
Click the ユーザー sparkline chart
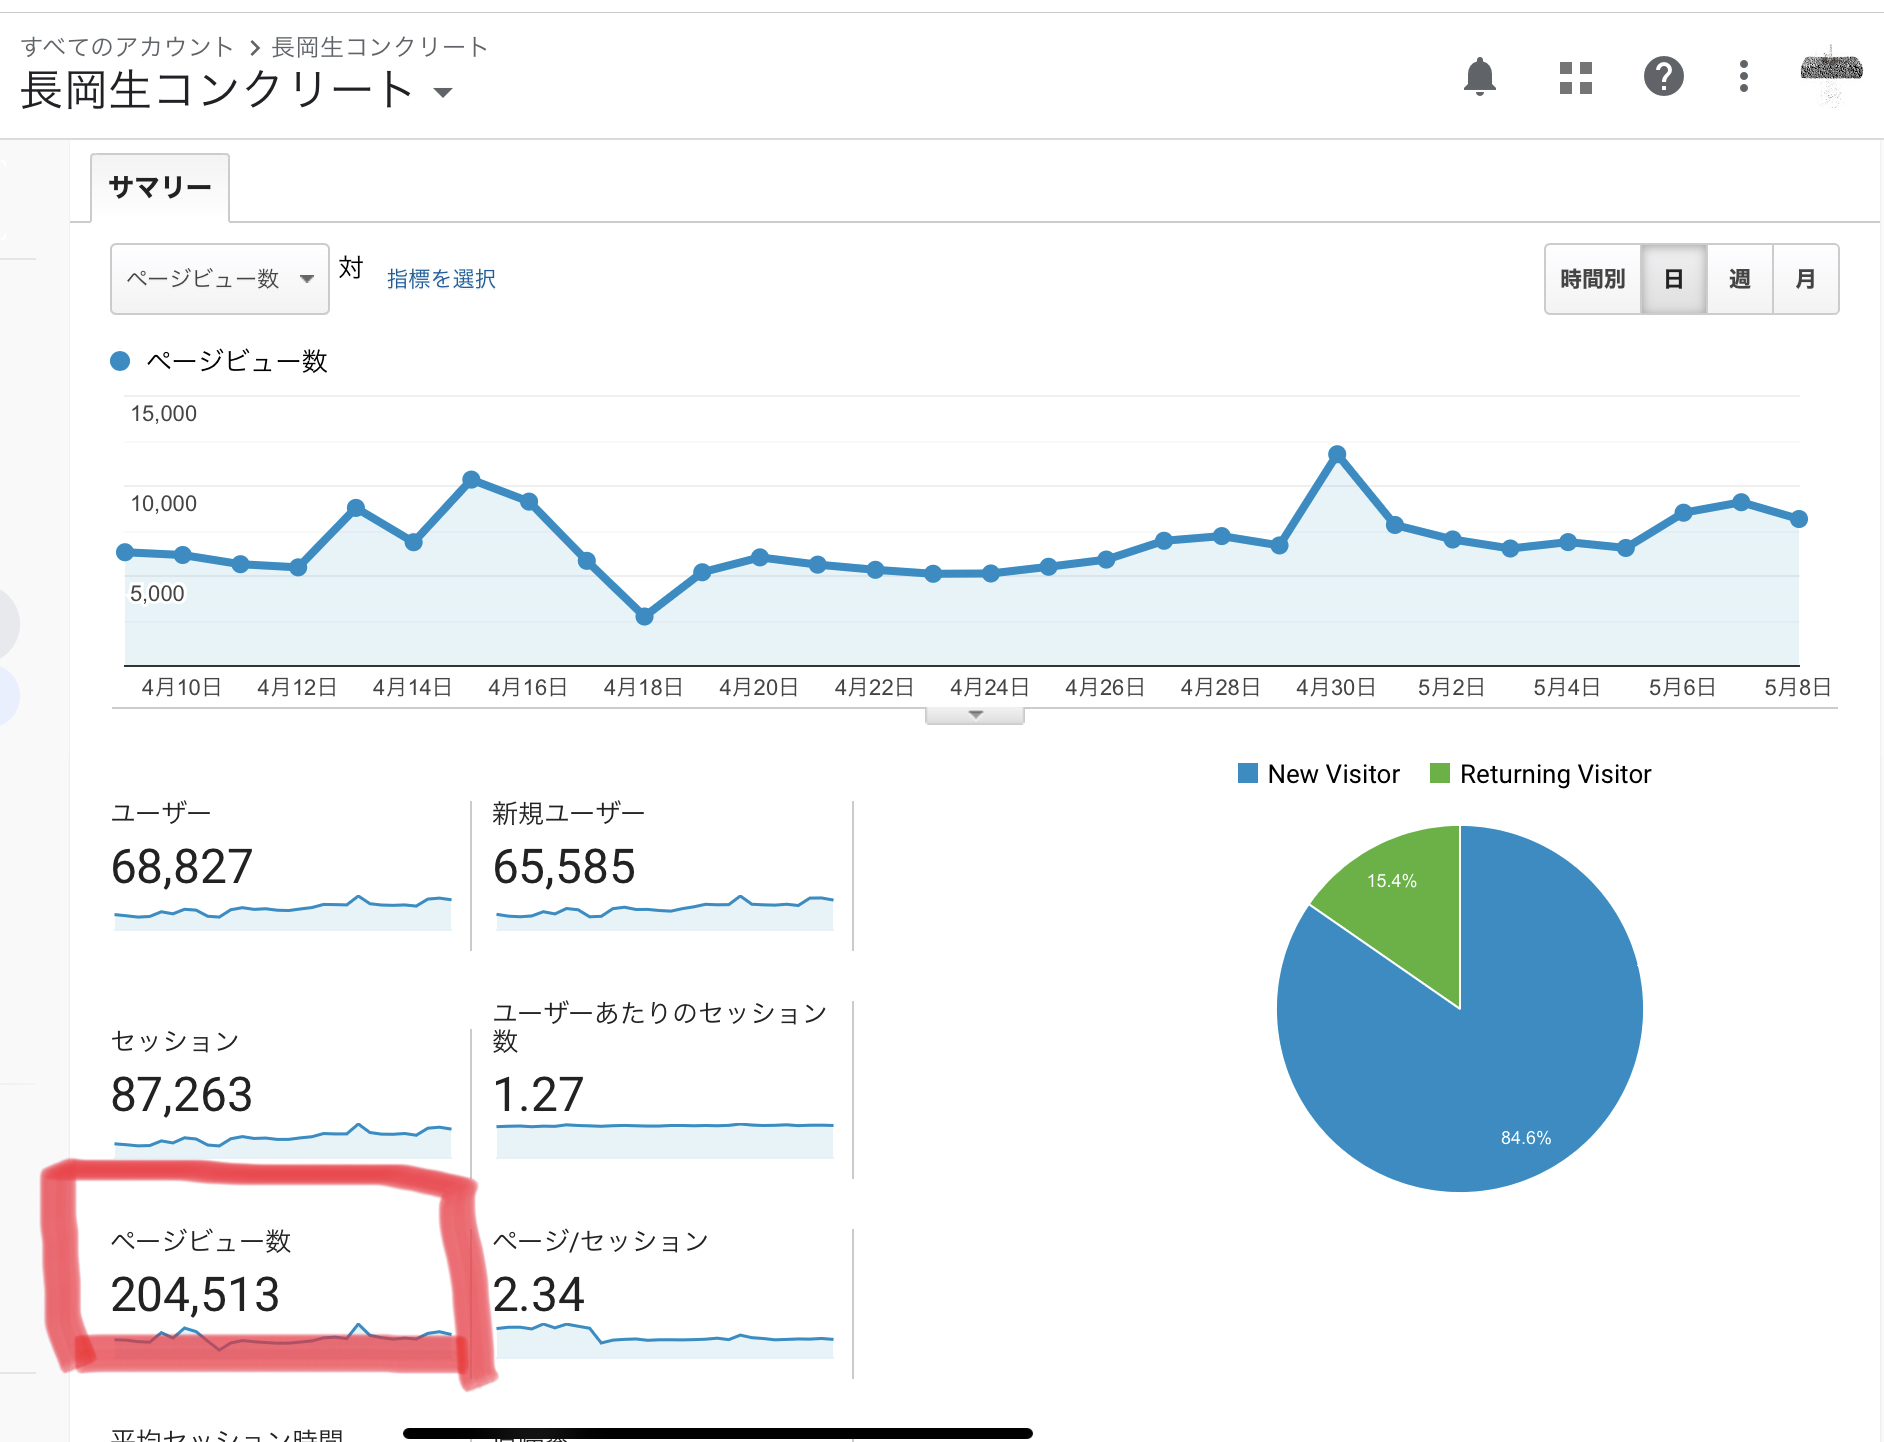click(x=283, y=913)
